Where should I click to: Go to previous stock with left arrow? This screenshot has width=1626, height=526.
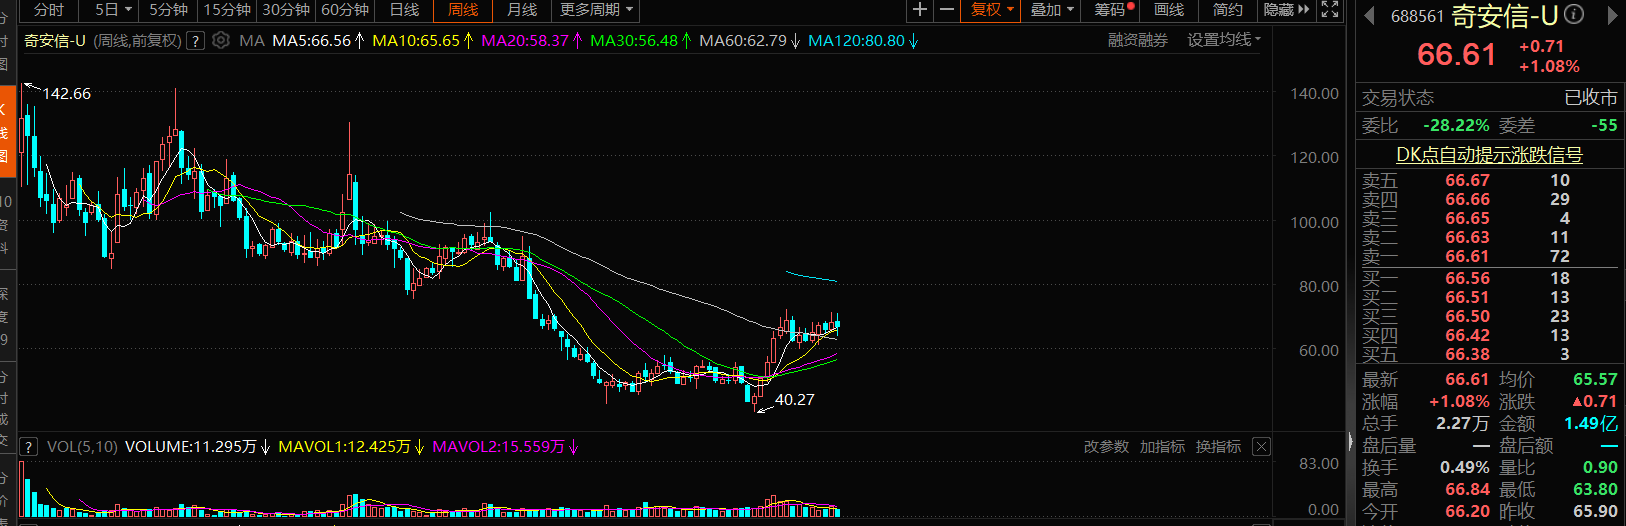pos(1369,16)
